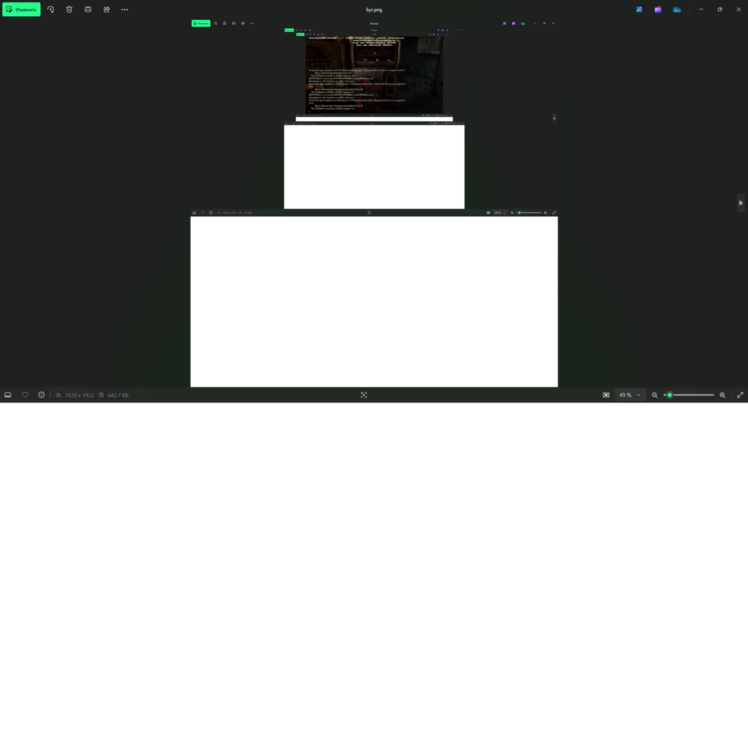Close the Photos window
The image size is (748, 750).
point(738,10)
